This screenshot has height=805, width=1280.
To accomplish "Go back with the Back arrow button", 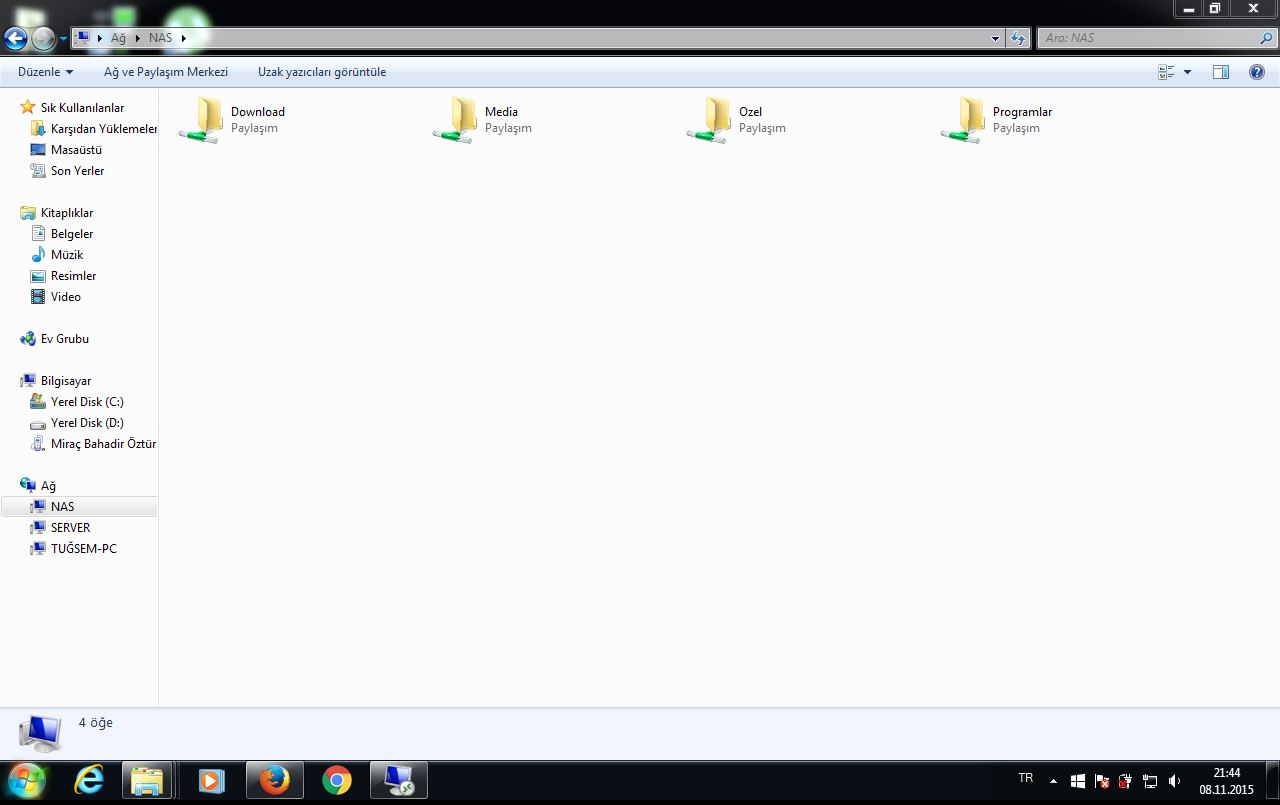I will tap(15, 38).
